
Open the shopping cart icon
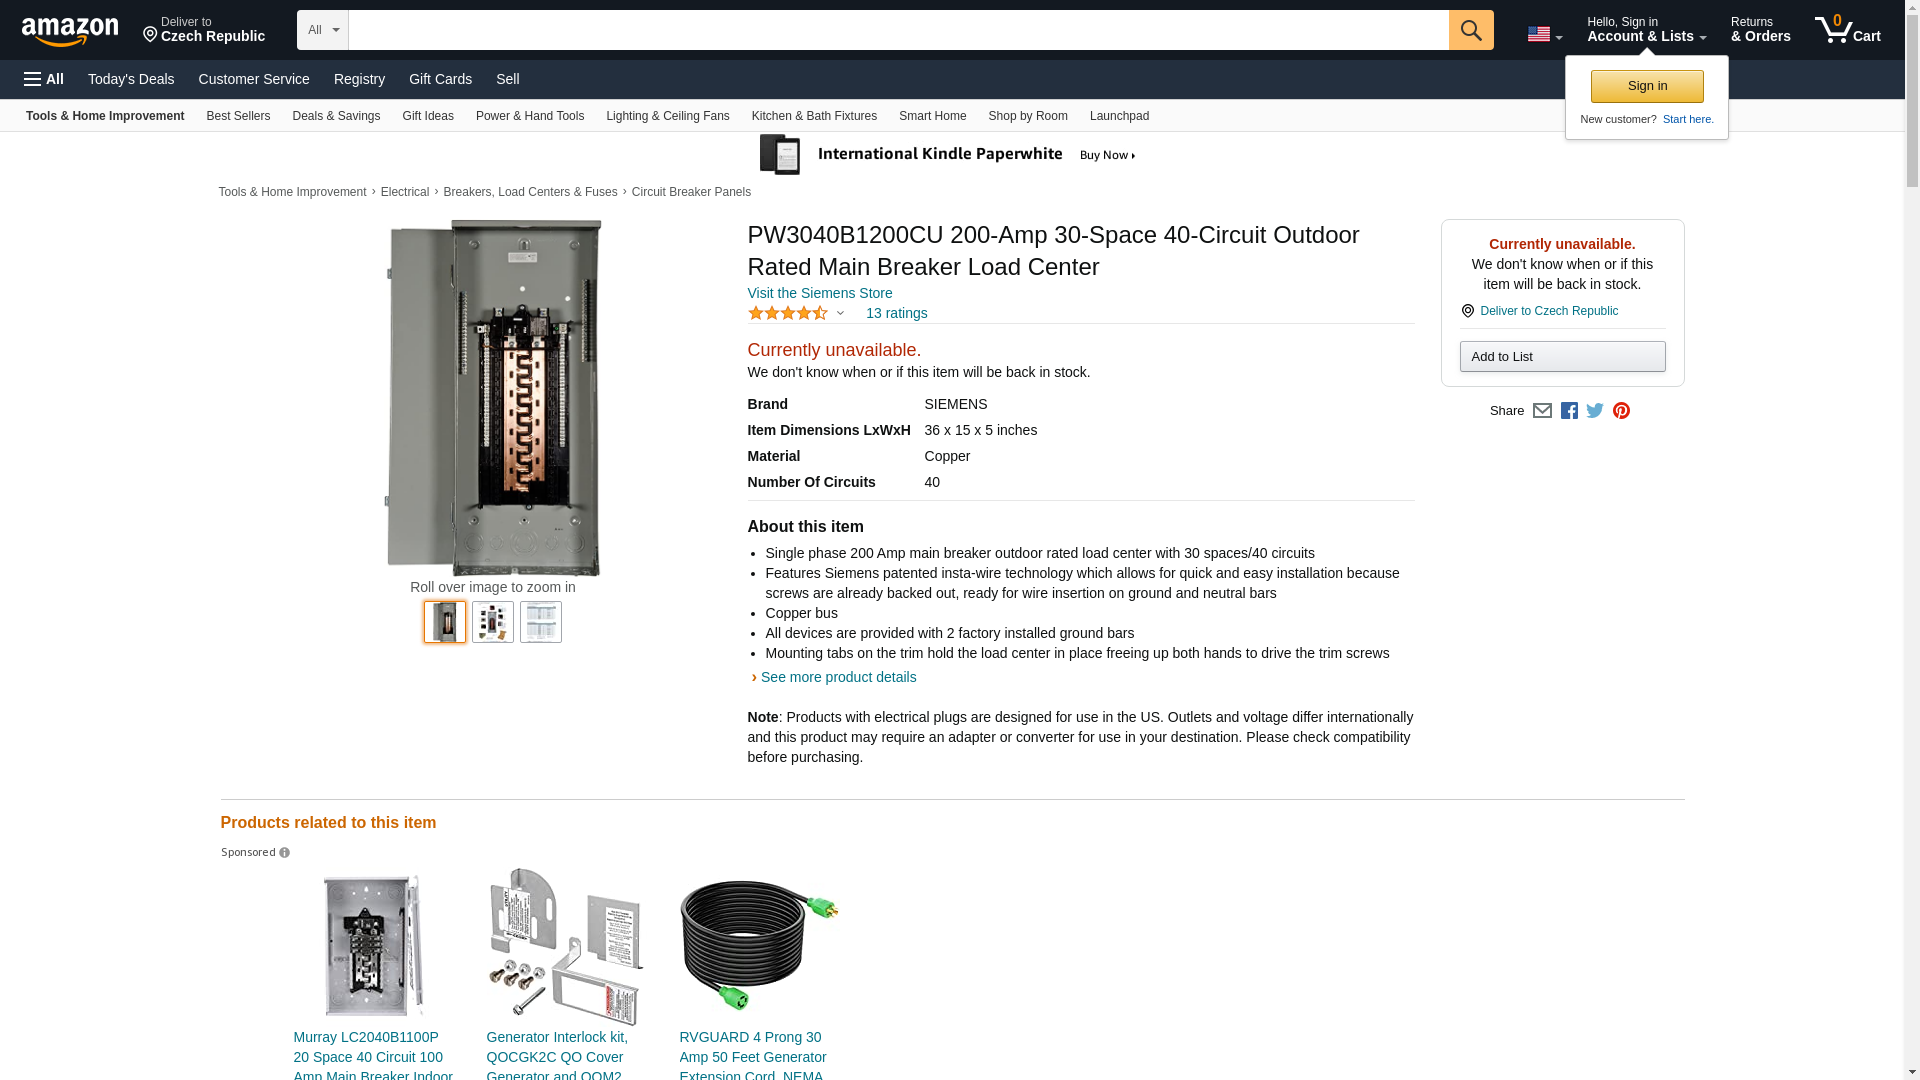tap(1847, 30)
